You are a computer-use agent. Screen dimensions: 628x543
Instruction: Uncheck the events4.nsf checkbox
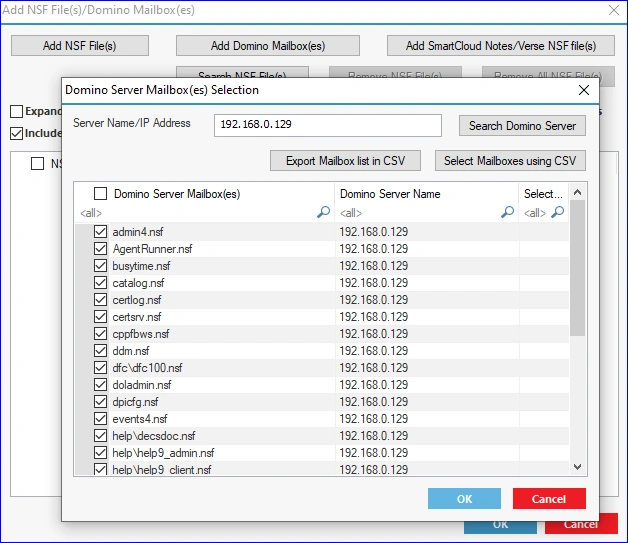tap(101, 419)
